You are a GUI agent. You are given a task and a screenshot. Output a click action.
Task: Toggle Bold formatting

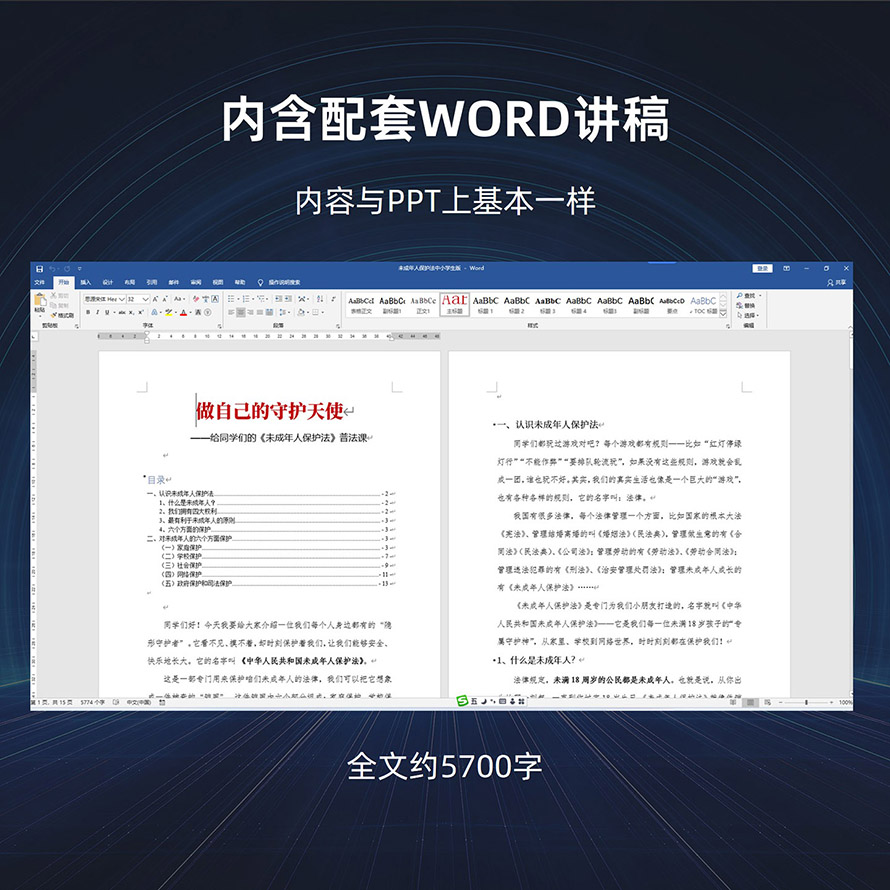(88, 312)
